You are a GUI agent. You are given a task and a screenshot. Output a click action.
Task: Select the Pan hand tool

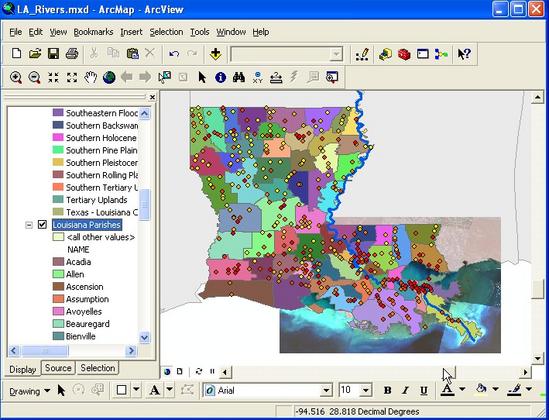[x=90, y=77]
